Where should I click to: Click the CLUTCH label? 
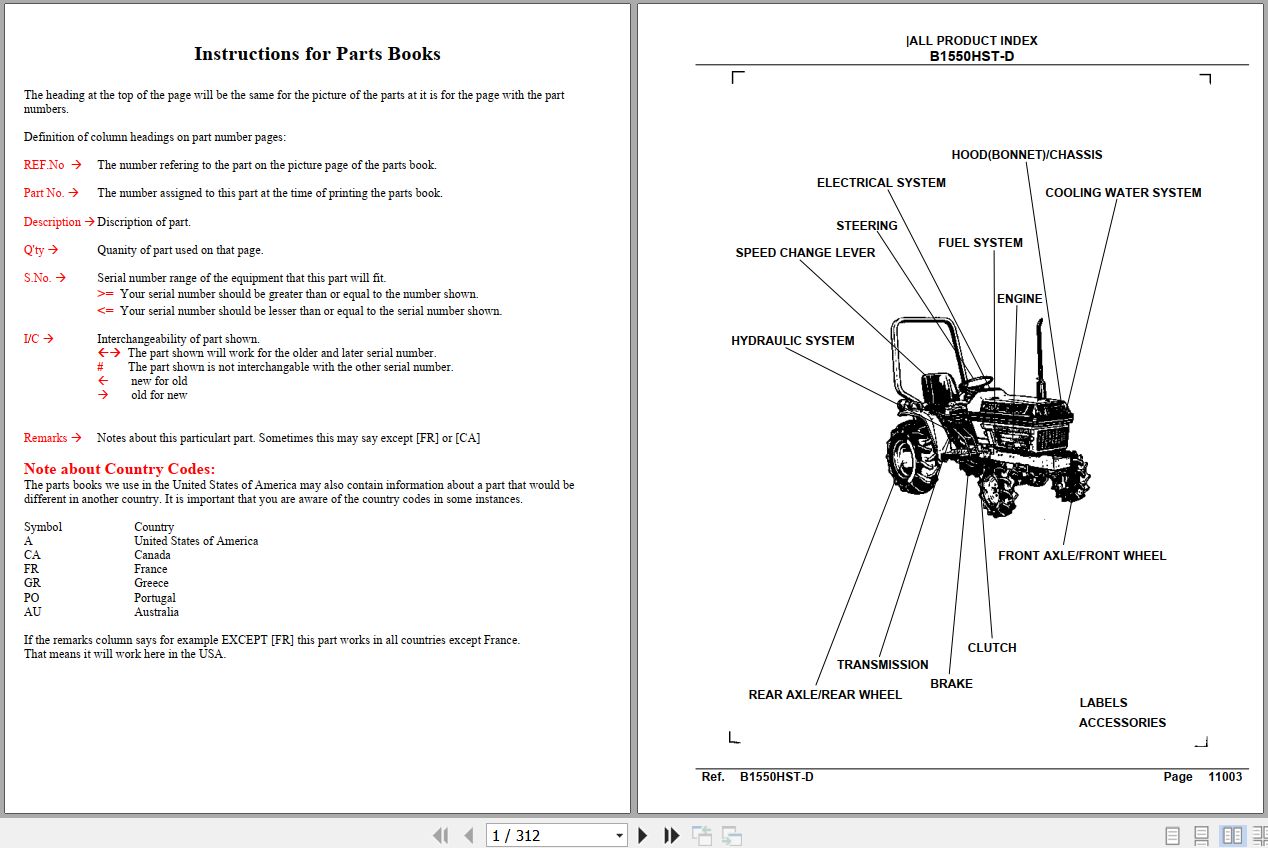(992, 648)
